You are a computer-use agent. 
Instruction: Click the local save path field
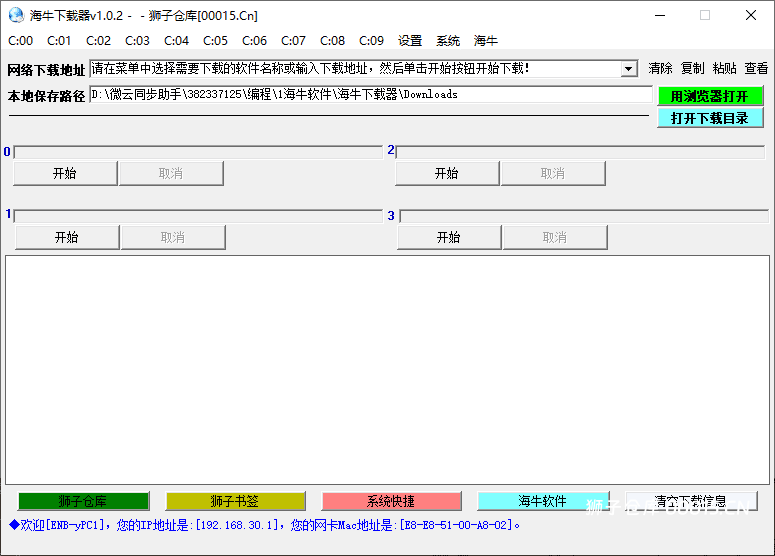point(370,94)
